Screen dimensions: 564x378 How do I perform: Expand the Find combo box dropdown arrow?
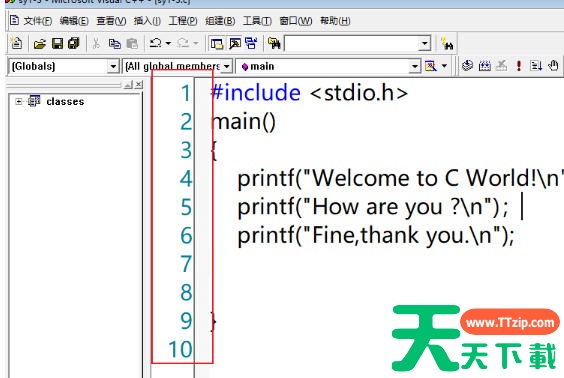coord(424,44)
